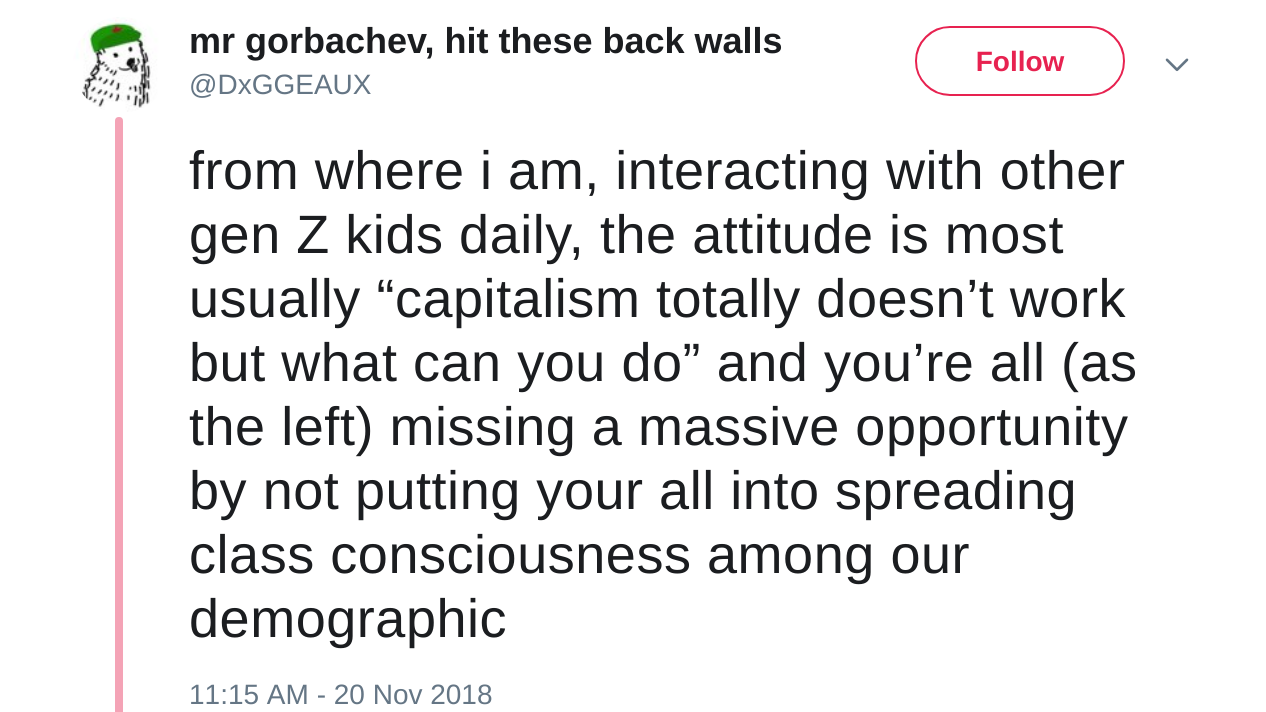Image resolution: width=1266 pixels, height=712 pixels.
Task: Click the tweet options chevron arrow
Action: tap(1177, 65)
